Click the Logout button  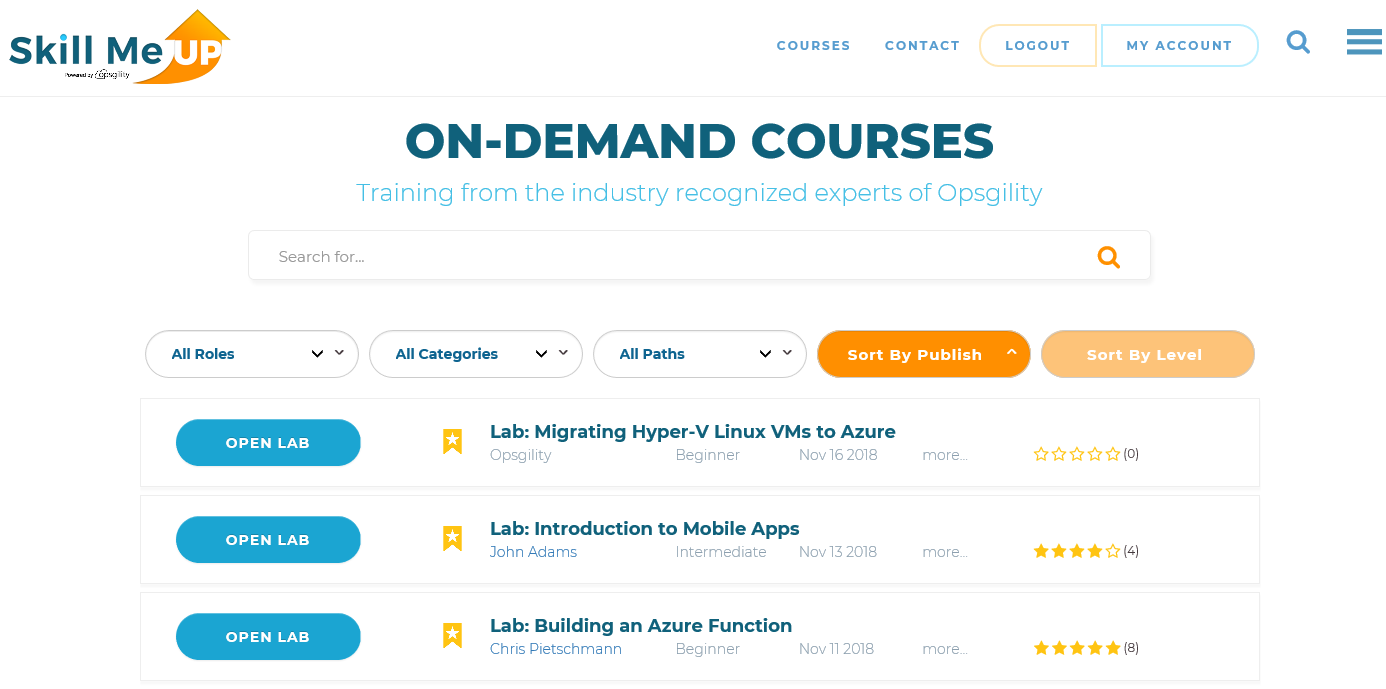pos(1038,46)
